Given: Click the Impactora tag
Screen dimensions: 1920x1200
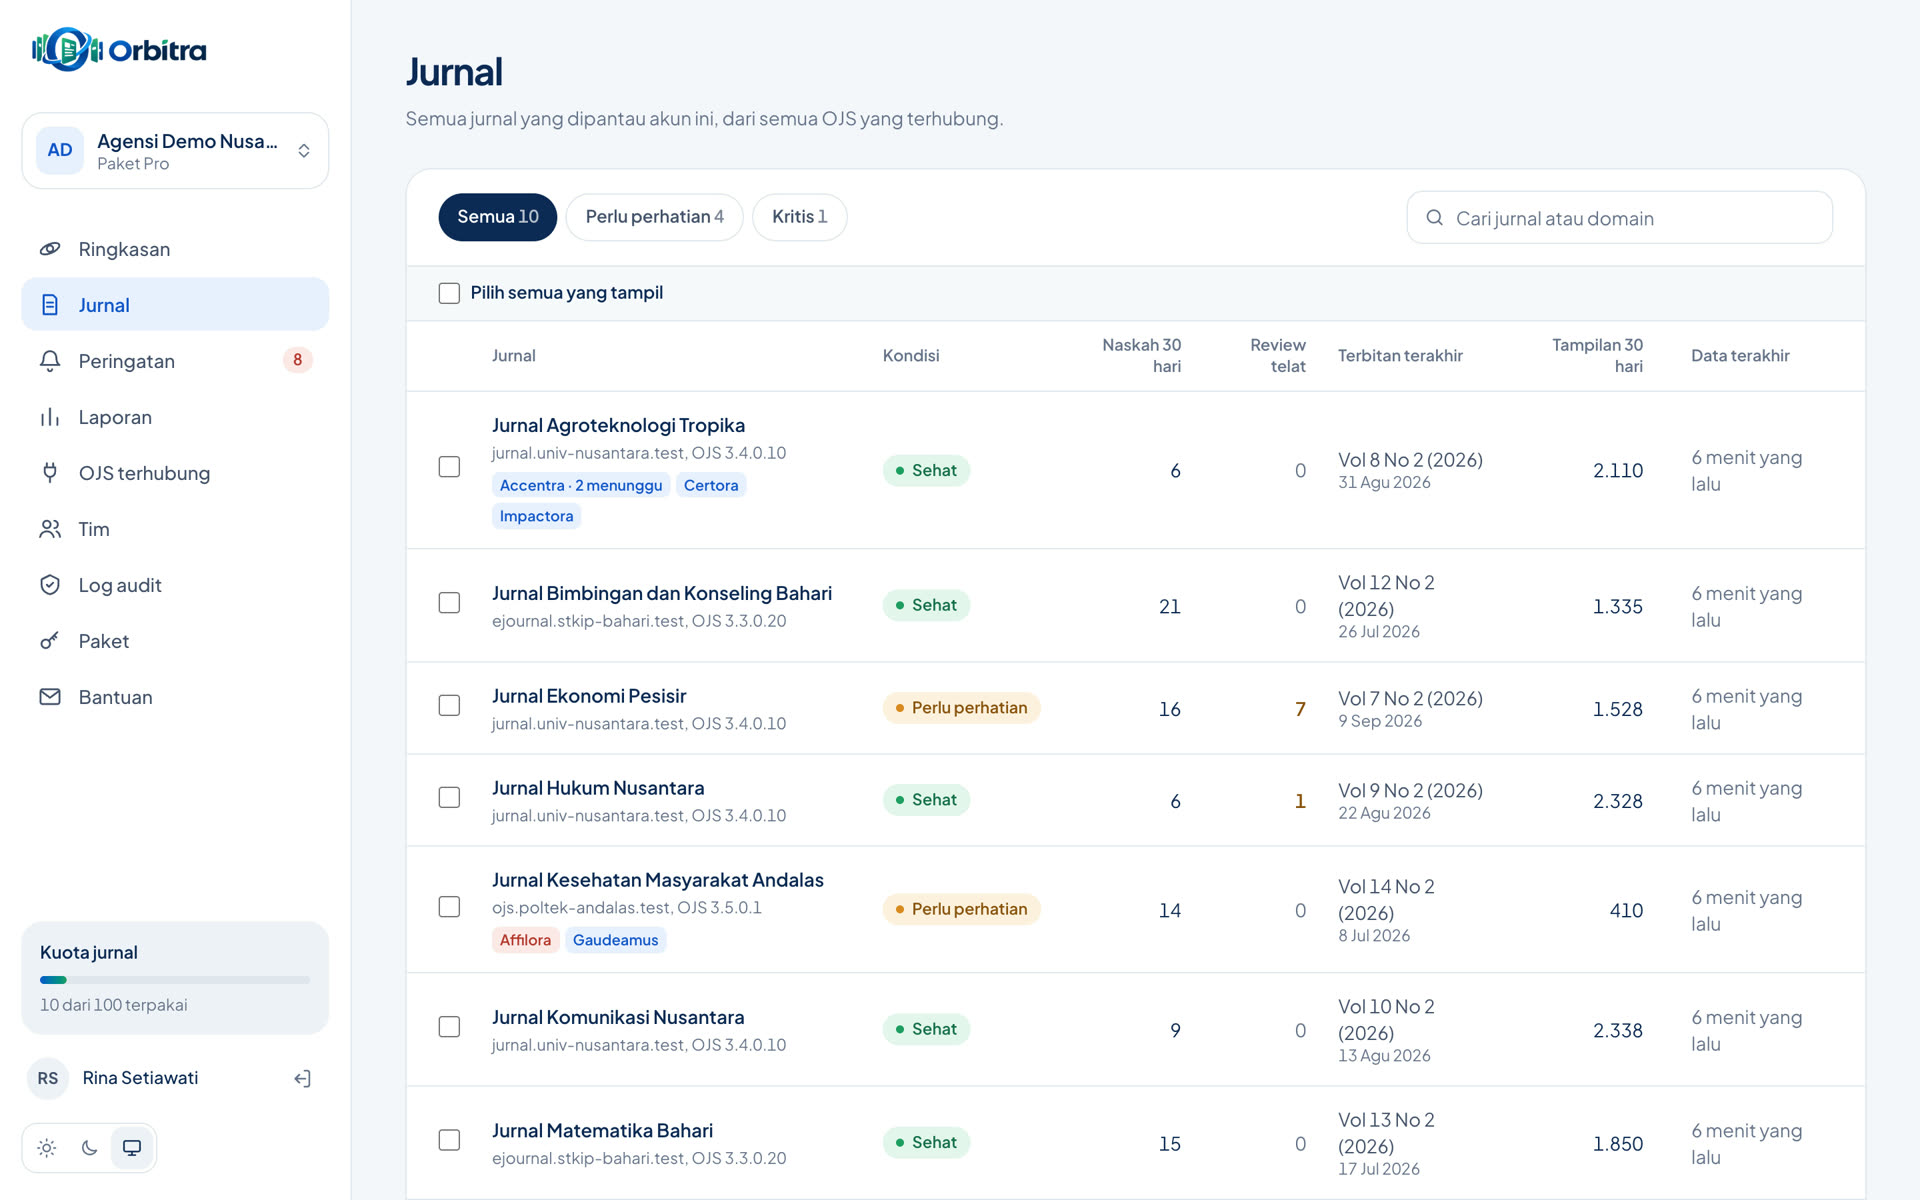Looking at the screenshot, I should coord(536,516).
